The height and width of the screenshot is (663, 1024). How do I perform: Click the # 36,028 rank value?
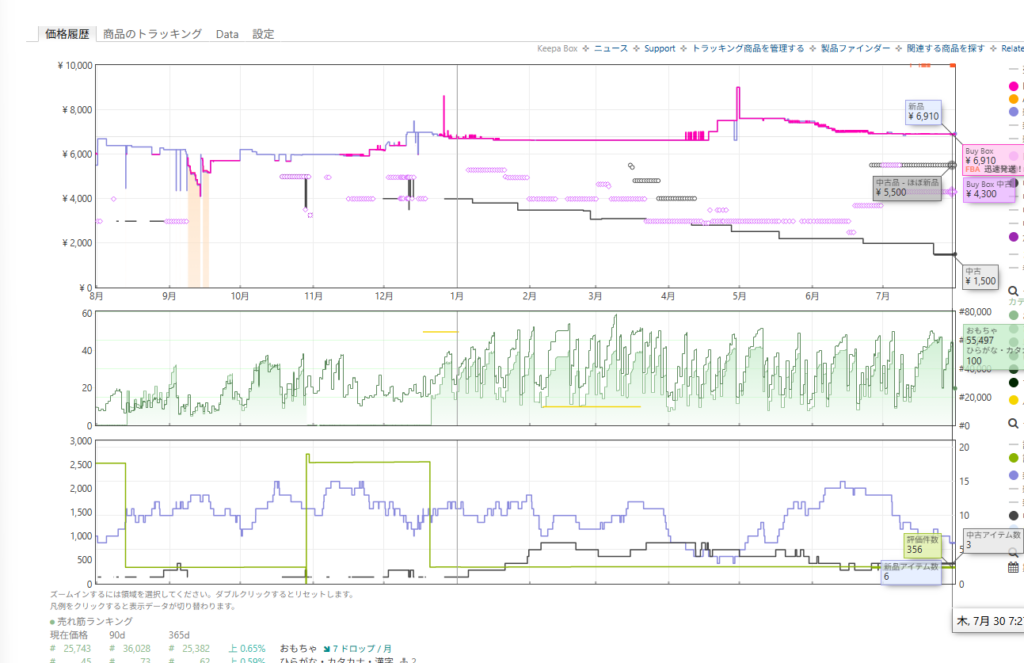[130, 649]
